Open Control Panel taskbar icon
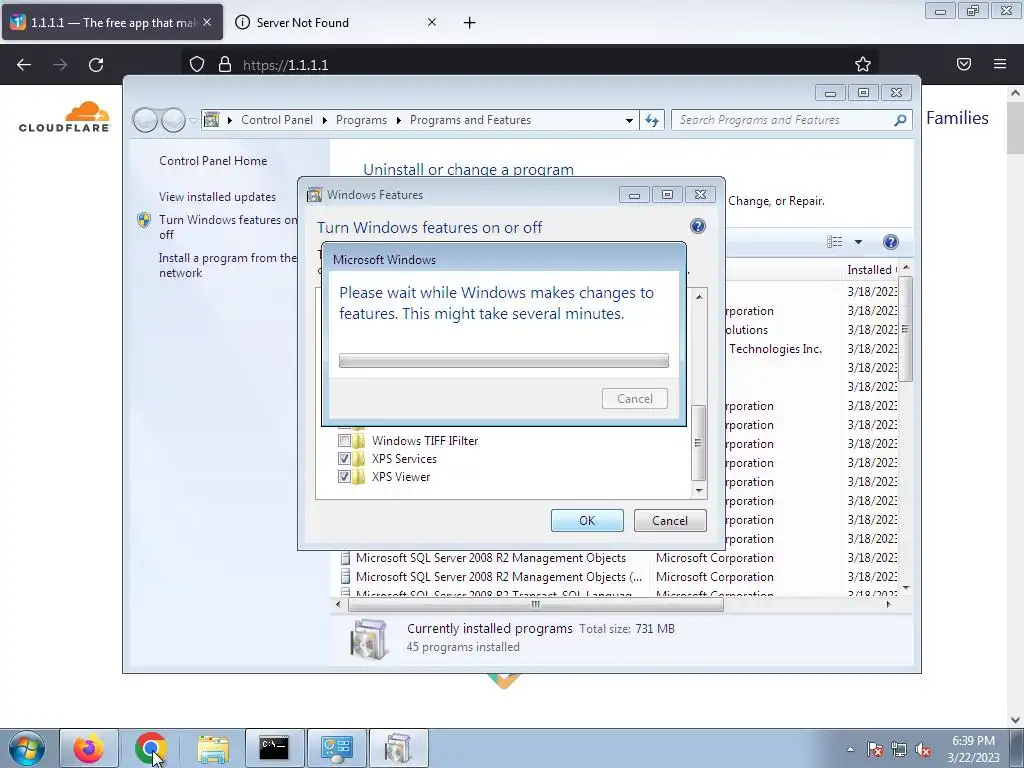This screenshot has width=1024, height=768. click(336, 748)
